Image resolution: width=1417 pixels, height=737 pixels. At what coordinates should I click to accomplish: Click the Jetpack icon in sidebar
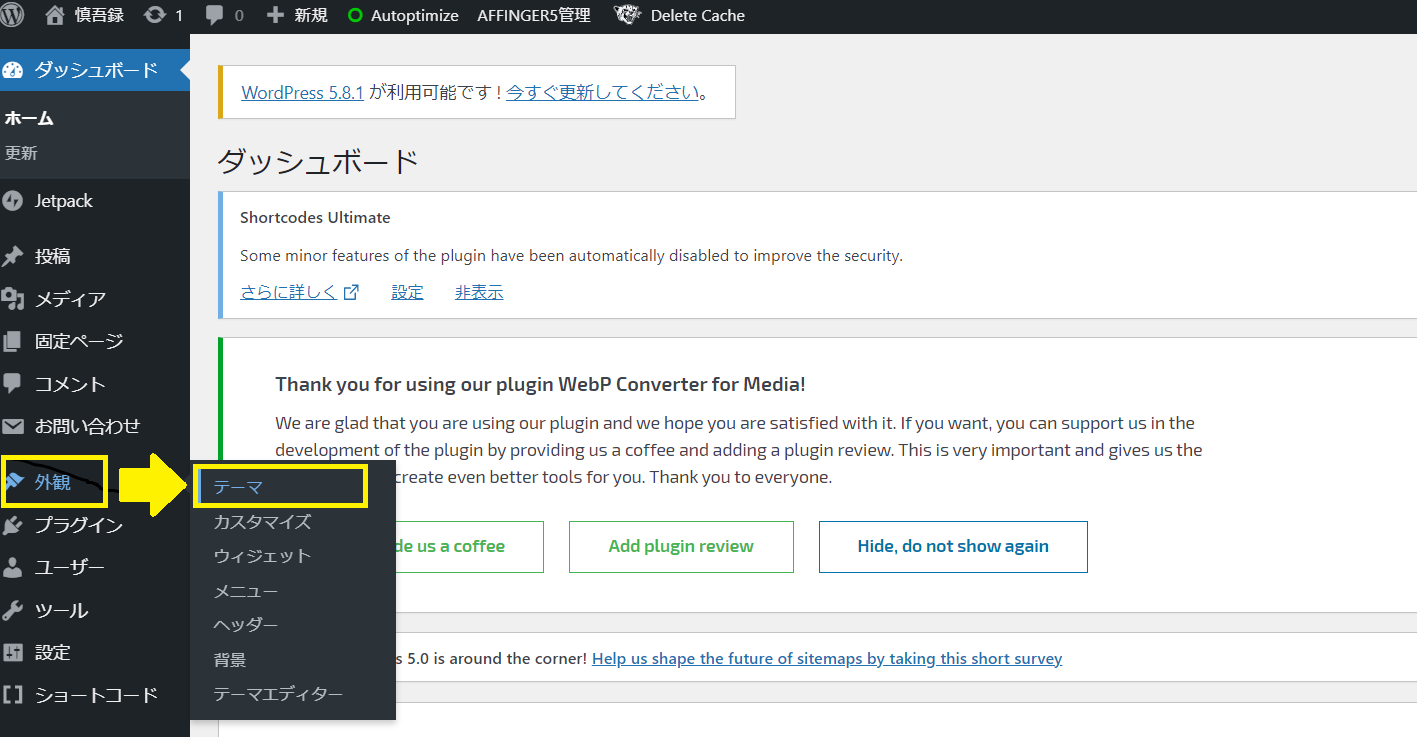13,201
